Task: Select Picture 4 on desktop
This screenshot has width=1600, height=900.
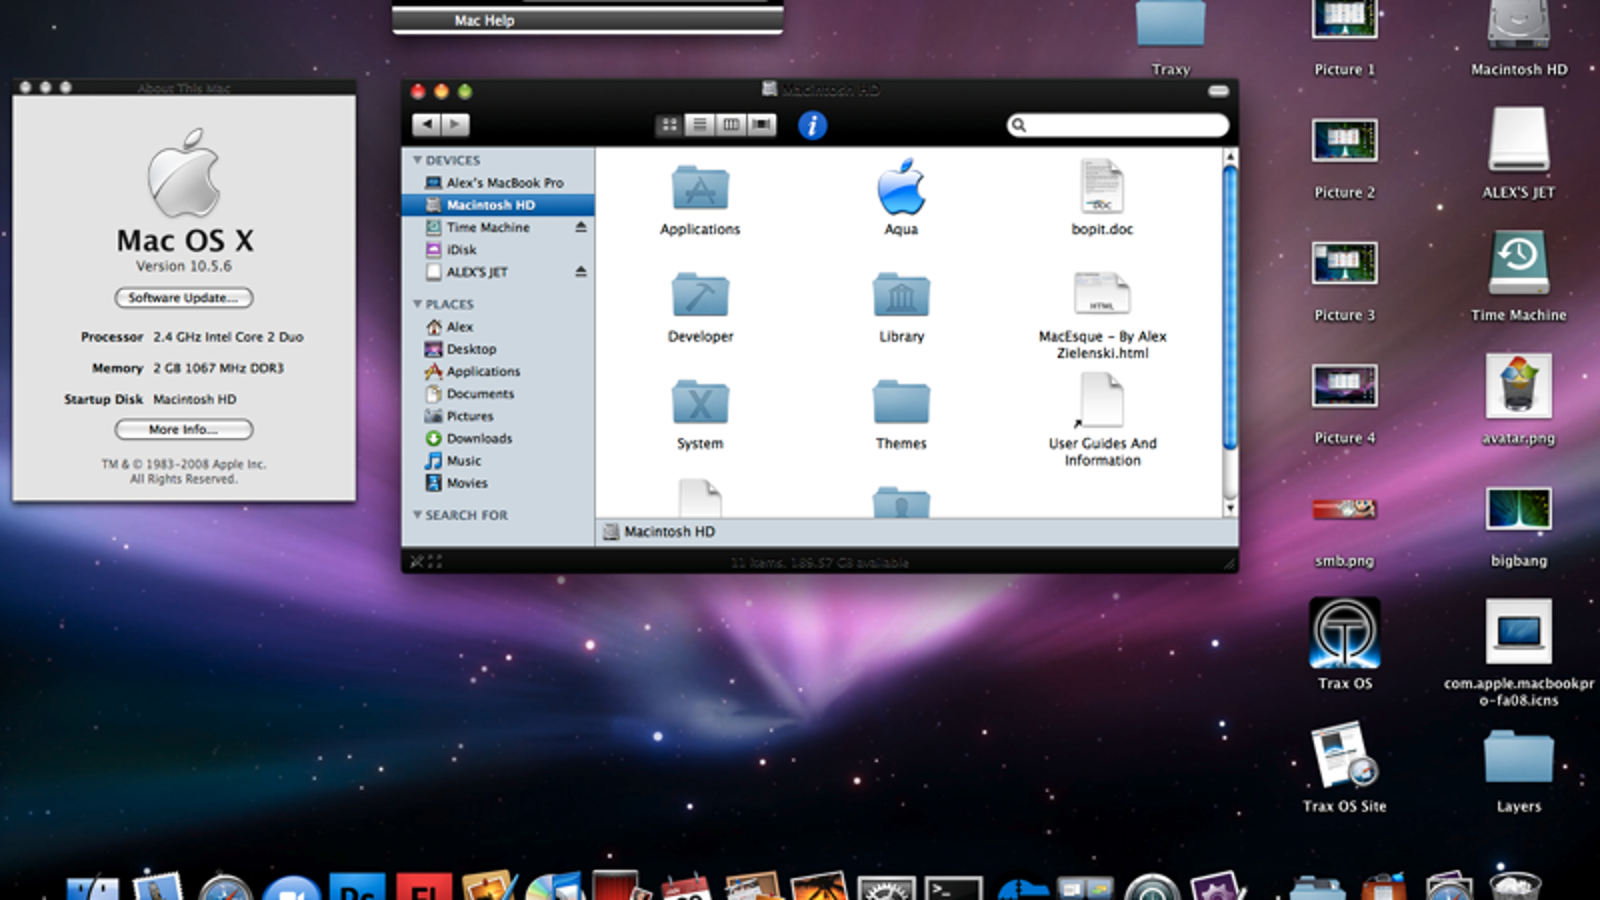Action: [x=1345, y=404]
